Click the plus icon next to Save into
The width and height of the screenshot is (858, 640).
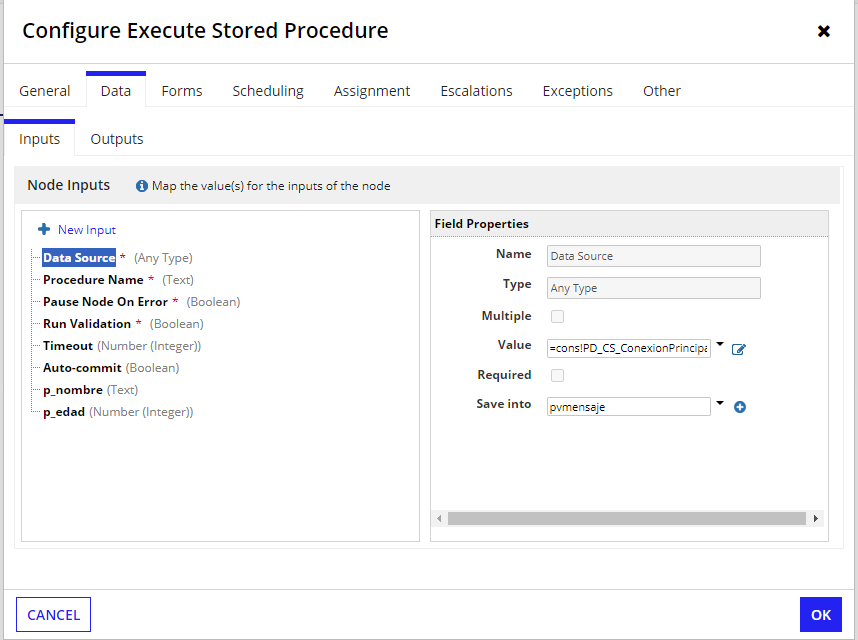[x=740, y=407]
